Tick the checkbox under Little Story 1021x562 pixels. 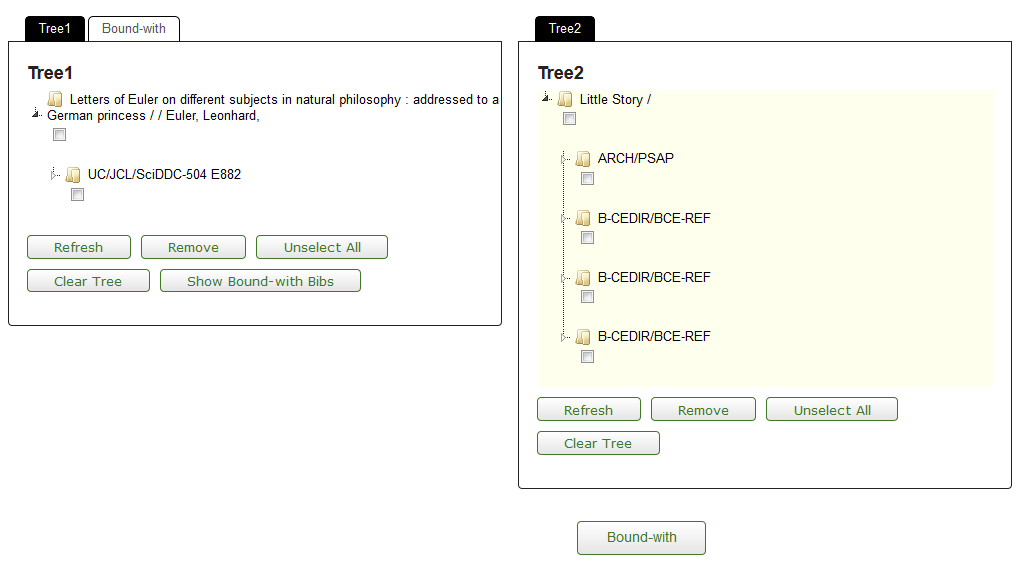pyautogui.click(x=569, y=119)
